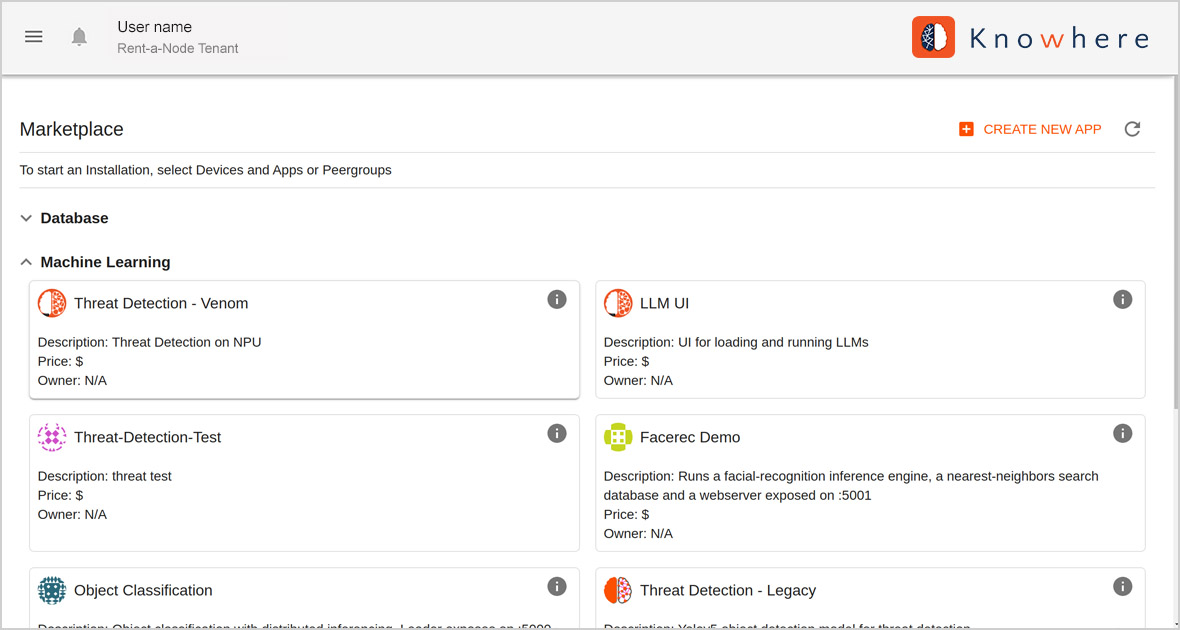Open info for Threat Detection - Legacy
This screenshot has width=1180, height=630.
pos(1122,586)
